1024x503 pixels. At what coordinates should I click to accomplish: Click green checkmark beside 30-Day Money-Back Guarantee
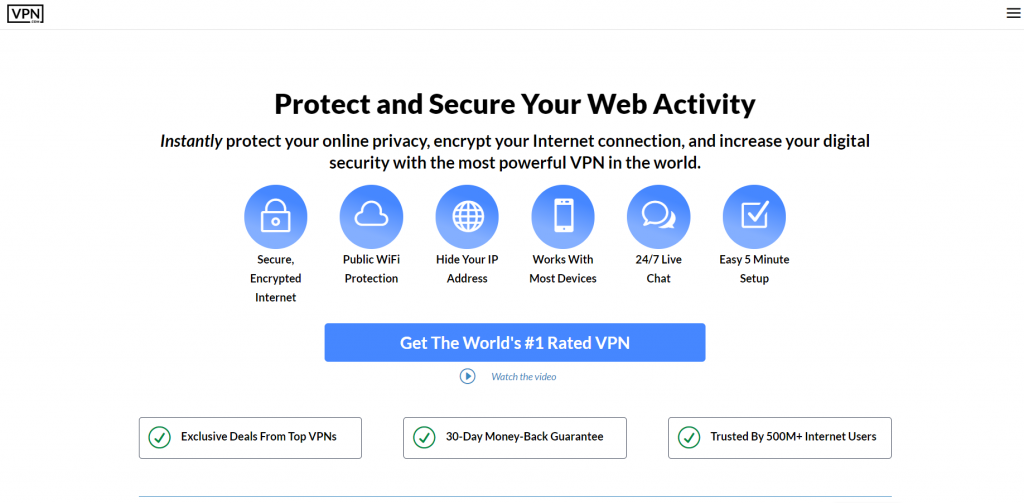[x=424, y=437]
